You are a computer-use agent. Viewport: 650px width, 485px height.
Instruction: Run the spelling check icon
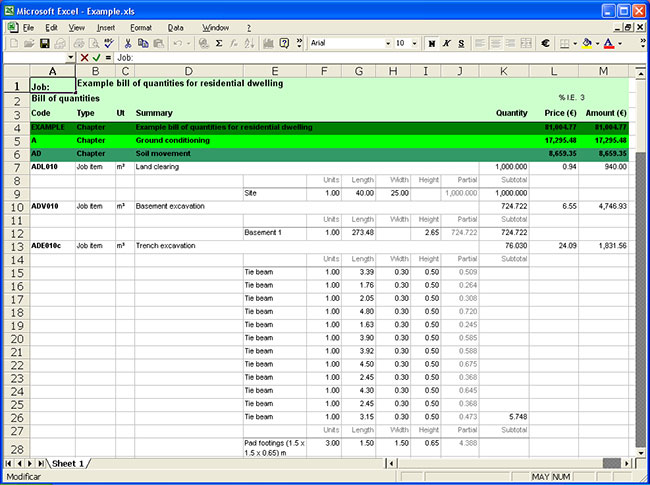pos(109,43)
